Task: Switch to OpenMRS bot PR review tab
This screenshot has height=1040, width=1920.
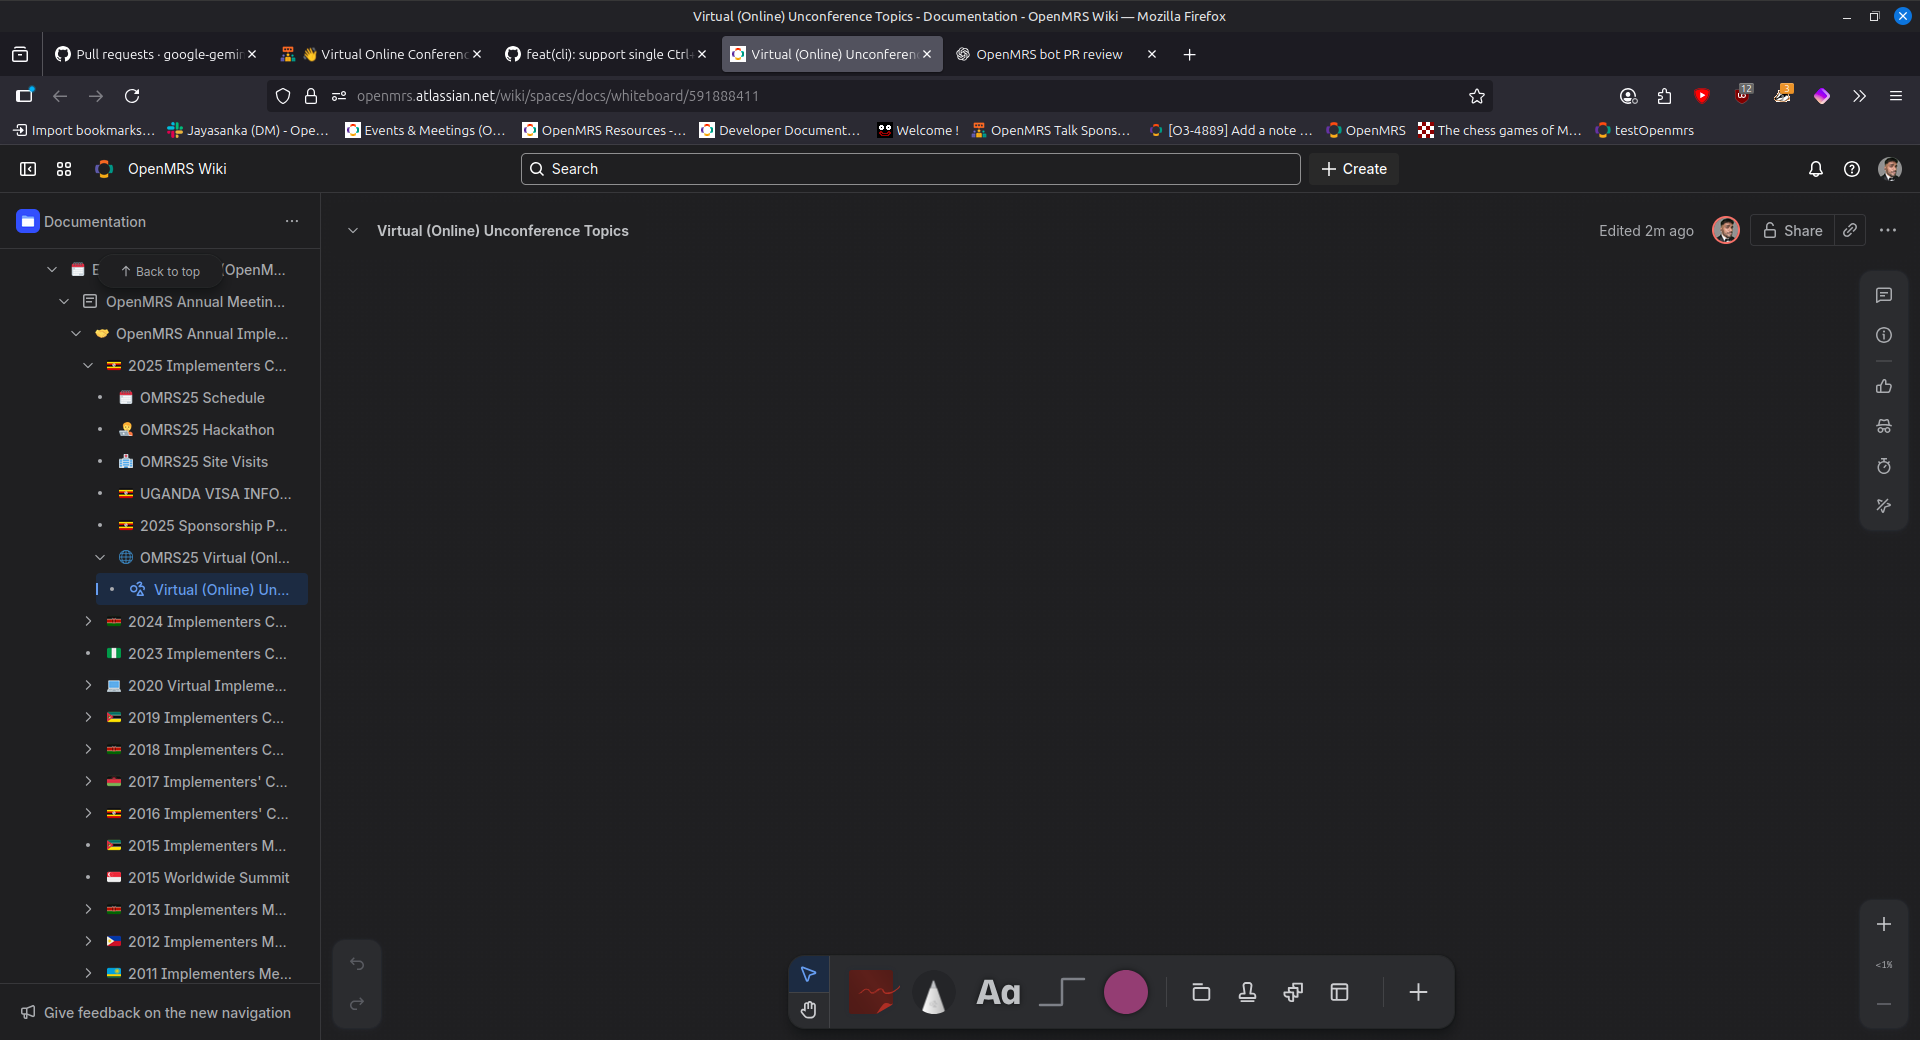Action: click(1048, 54)
